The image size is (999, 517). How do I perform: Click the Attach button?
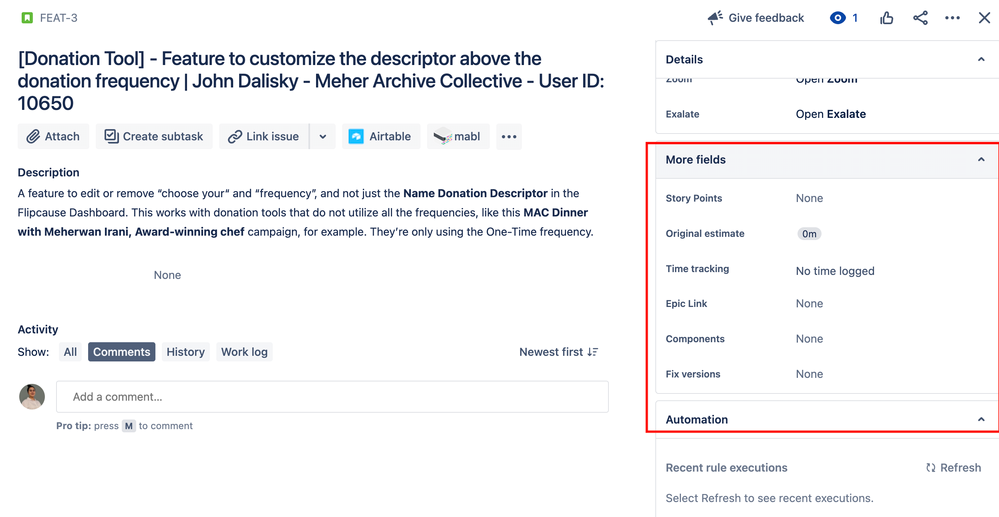click(54, 136)
